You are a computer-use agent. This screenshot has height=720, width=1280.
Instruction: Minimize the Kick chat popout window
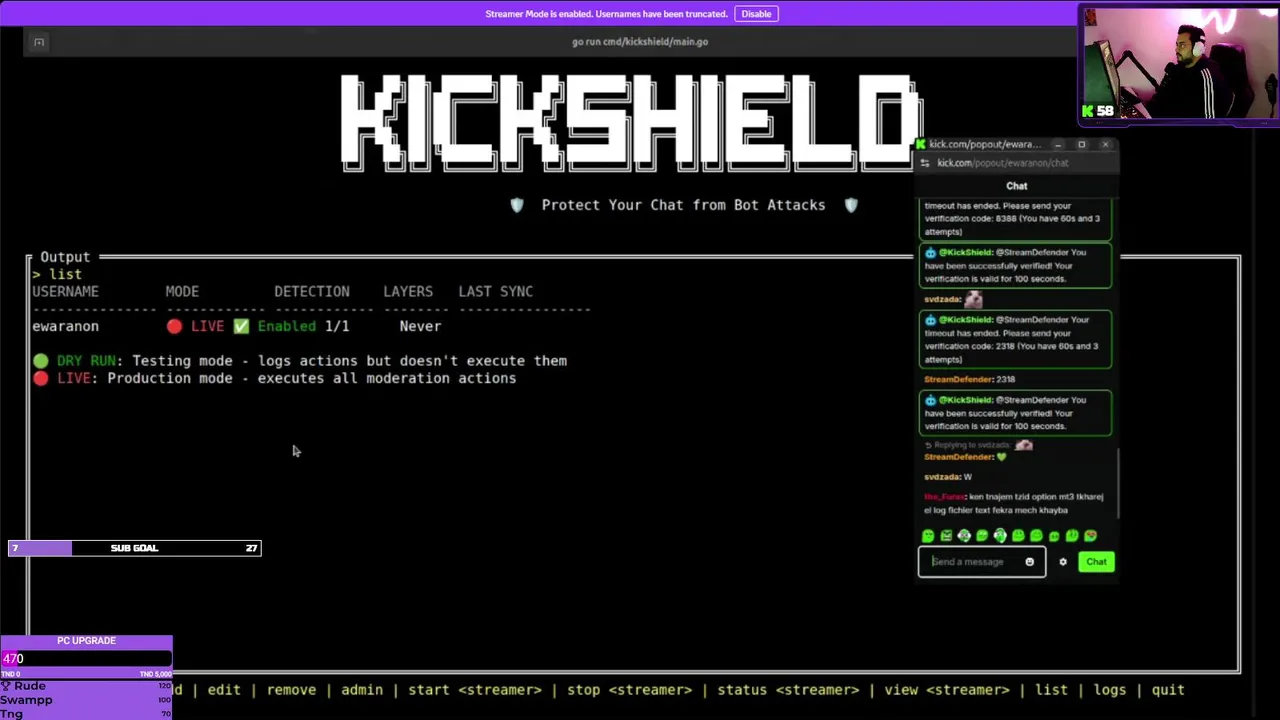click(x=1058, y=145)
